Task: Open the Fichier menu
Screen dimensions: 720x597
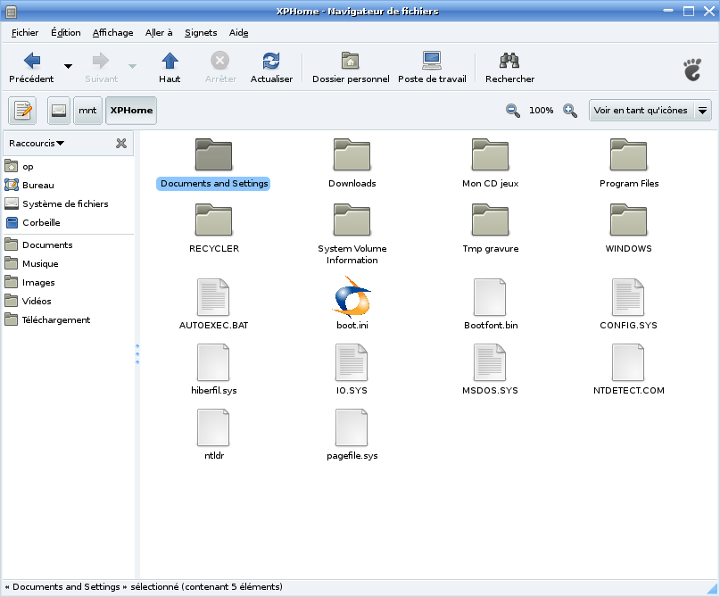Action: click(x=25, y=33)
